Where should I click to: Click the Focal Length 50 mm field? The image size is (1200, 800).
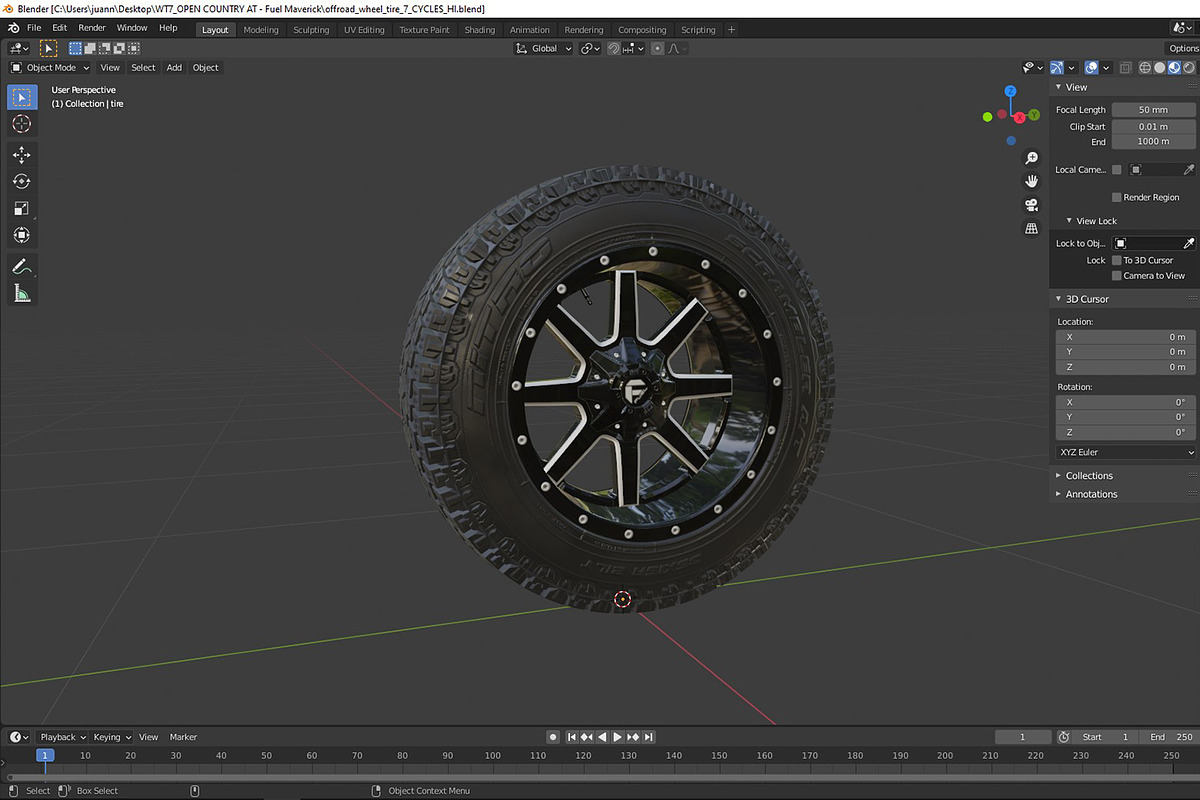coord(1153,110)
